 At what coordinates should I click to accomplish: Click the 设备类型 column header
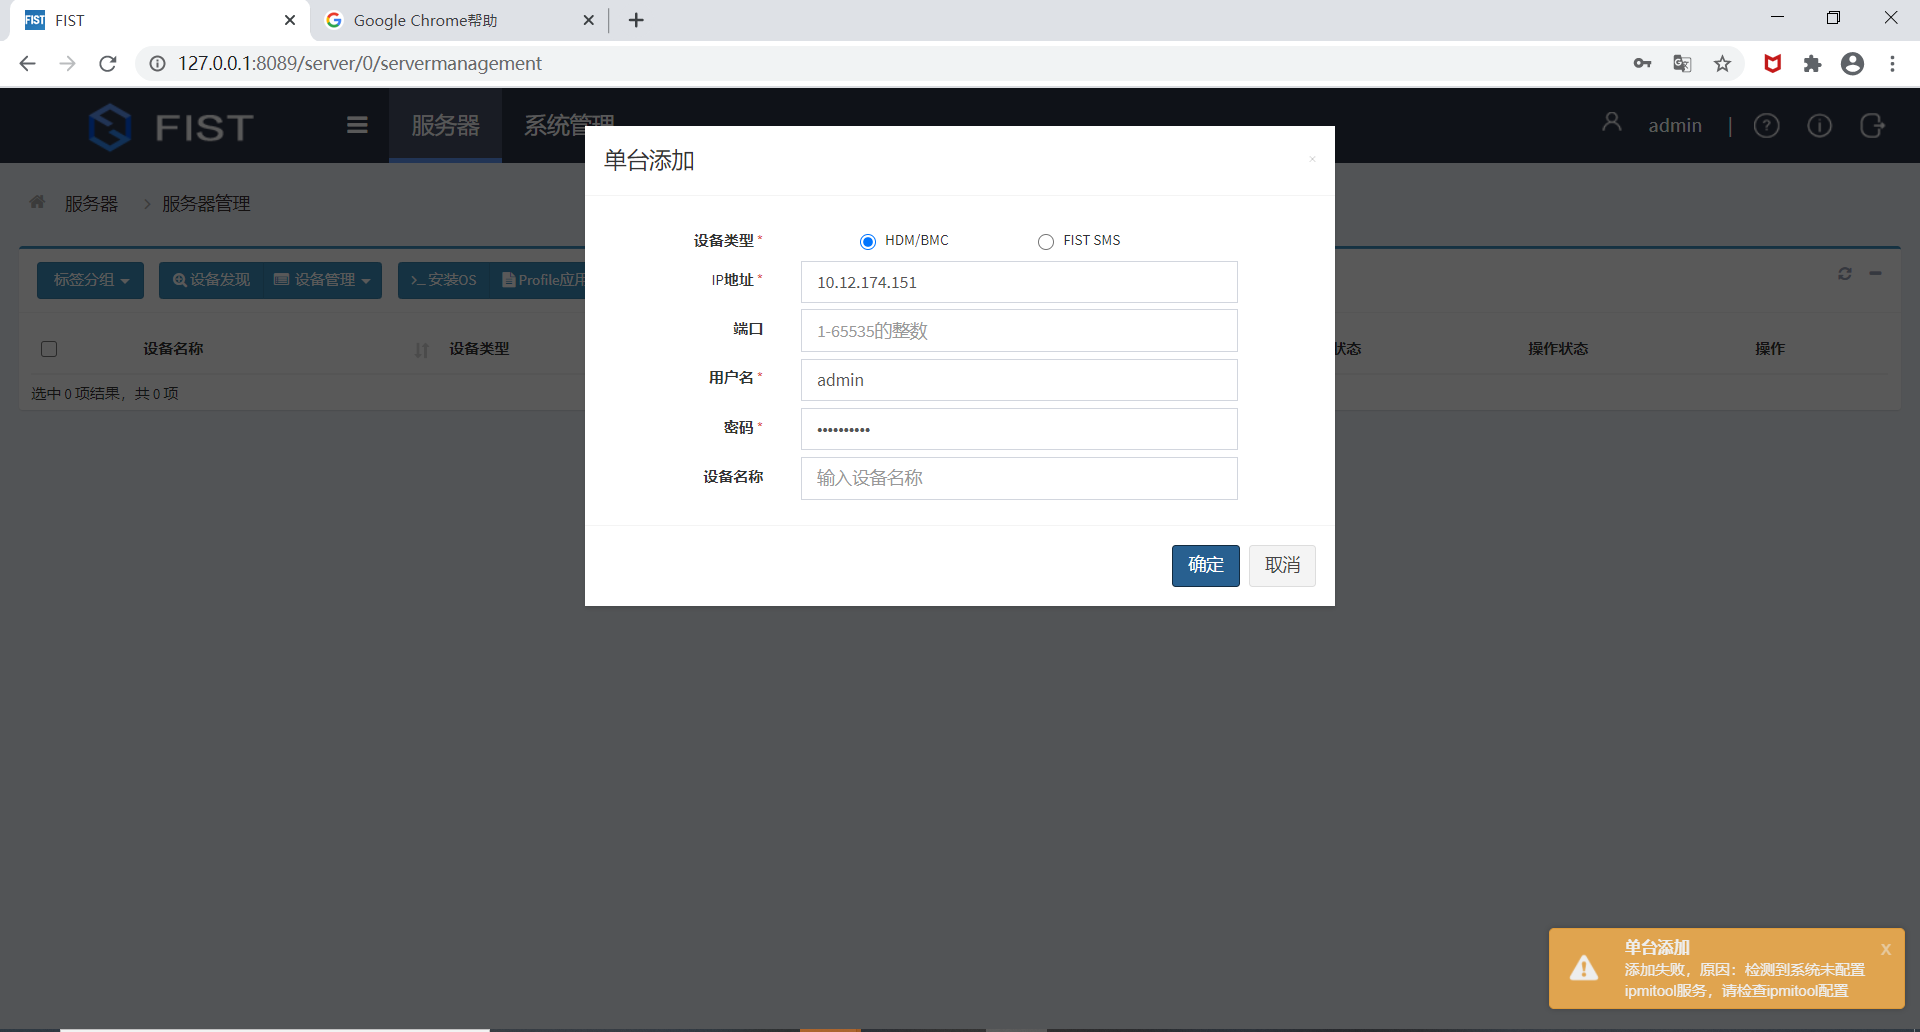click(x=479, y=349)
